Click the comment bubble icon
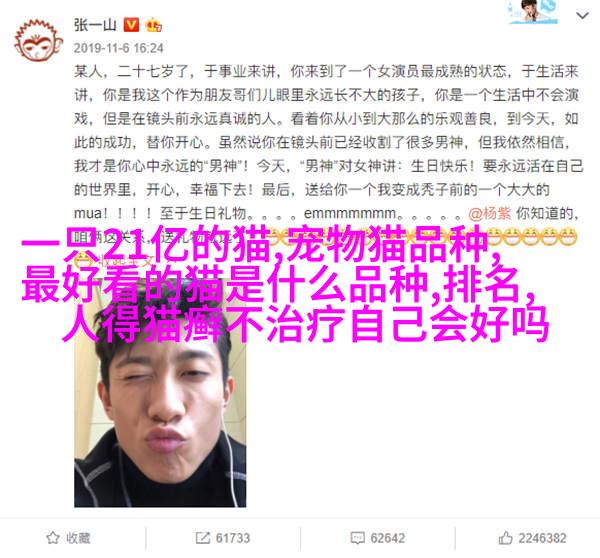600x558 pixels. coord(357,538)
